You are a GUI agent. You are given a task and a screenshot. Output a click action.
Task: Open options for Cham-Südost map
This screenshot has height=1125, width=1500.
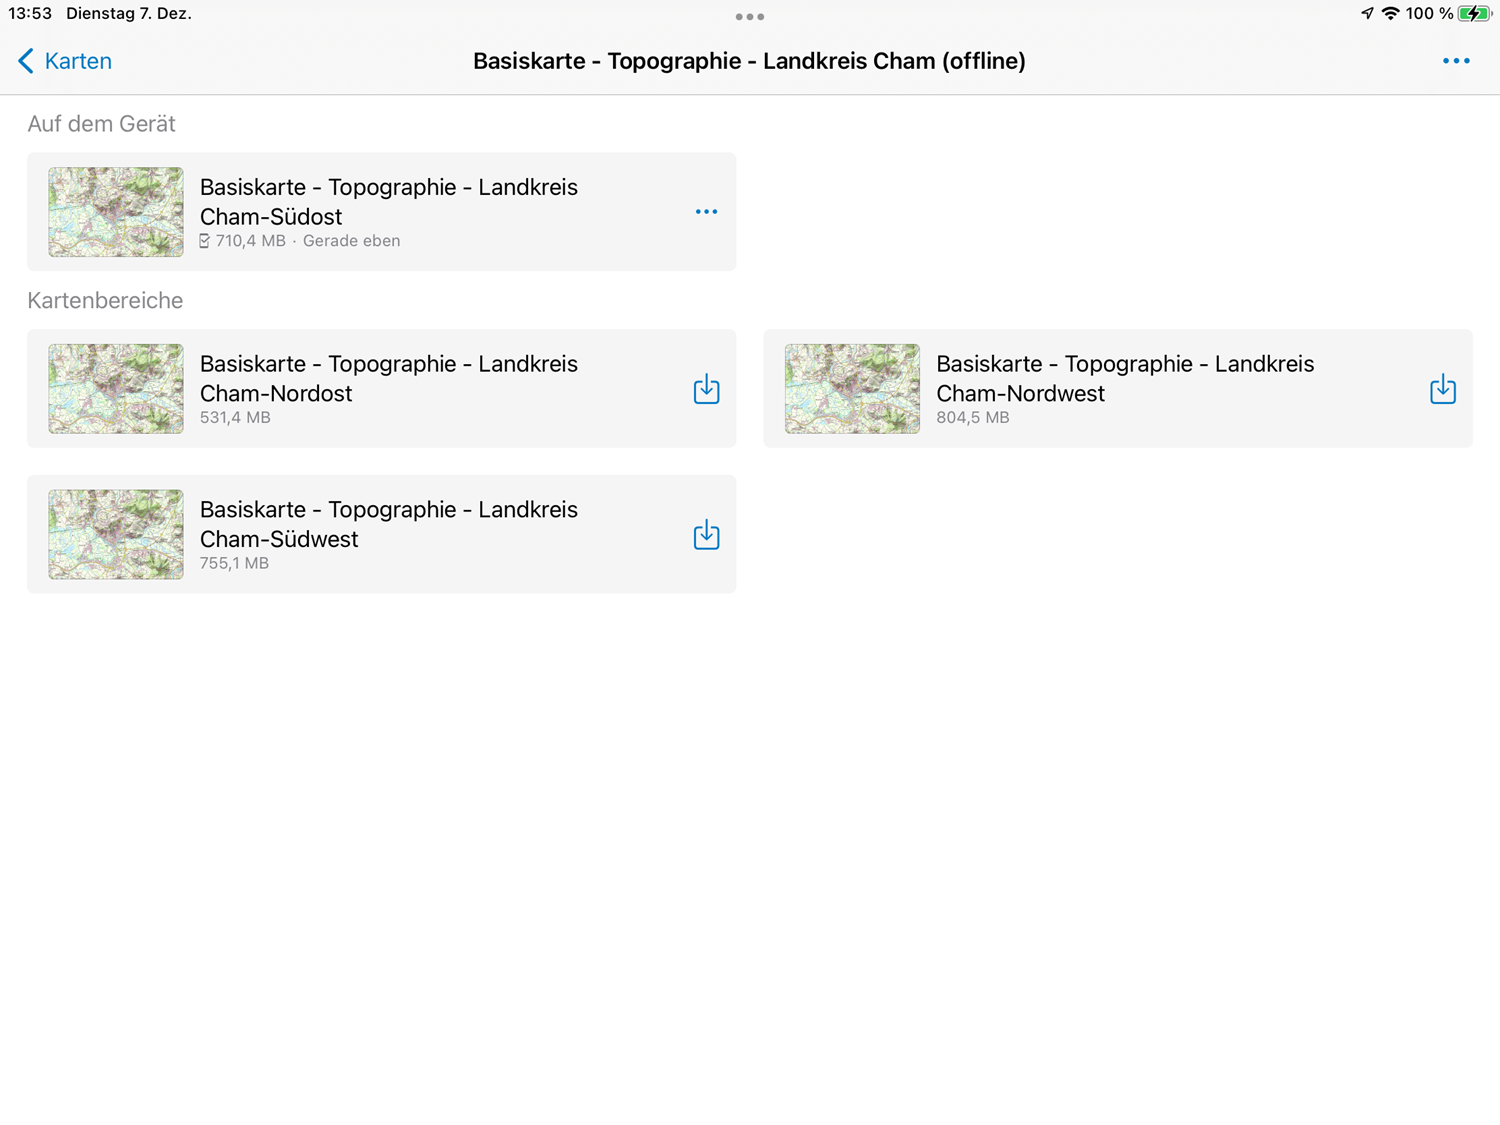click(x=706, y=212)
